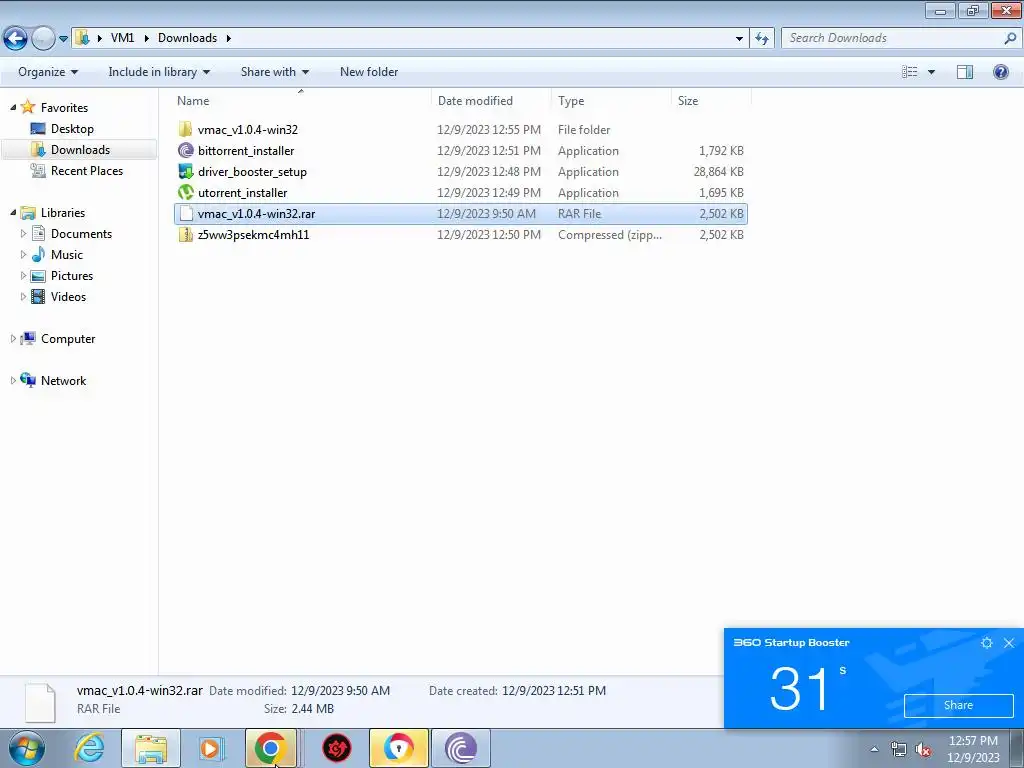
Task: Click VM1 in the address breadcrumb
Action: pyautogui.click(x=122, y=38)
